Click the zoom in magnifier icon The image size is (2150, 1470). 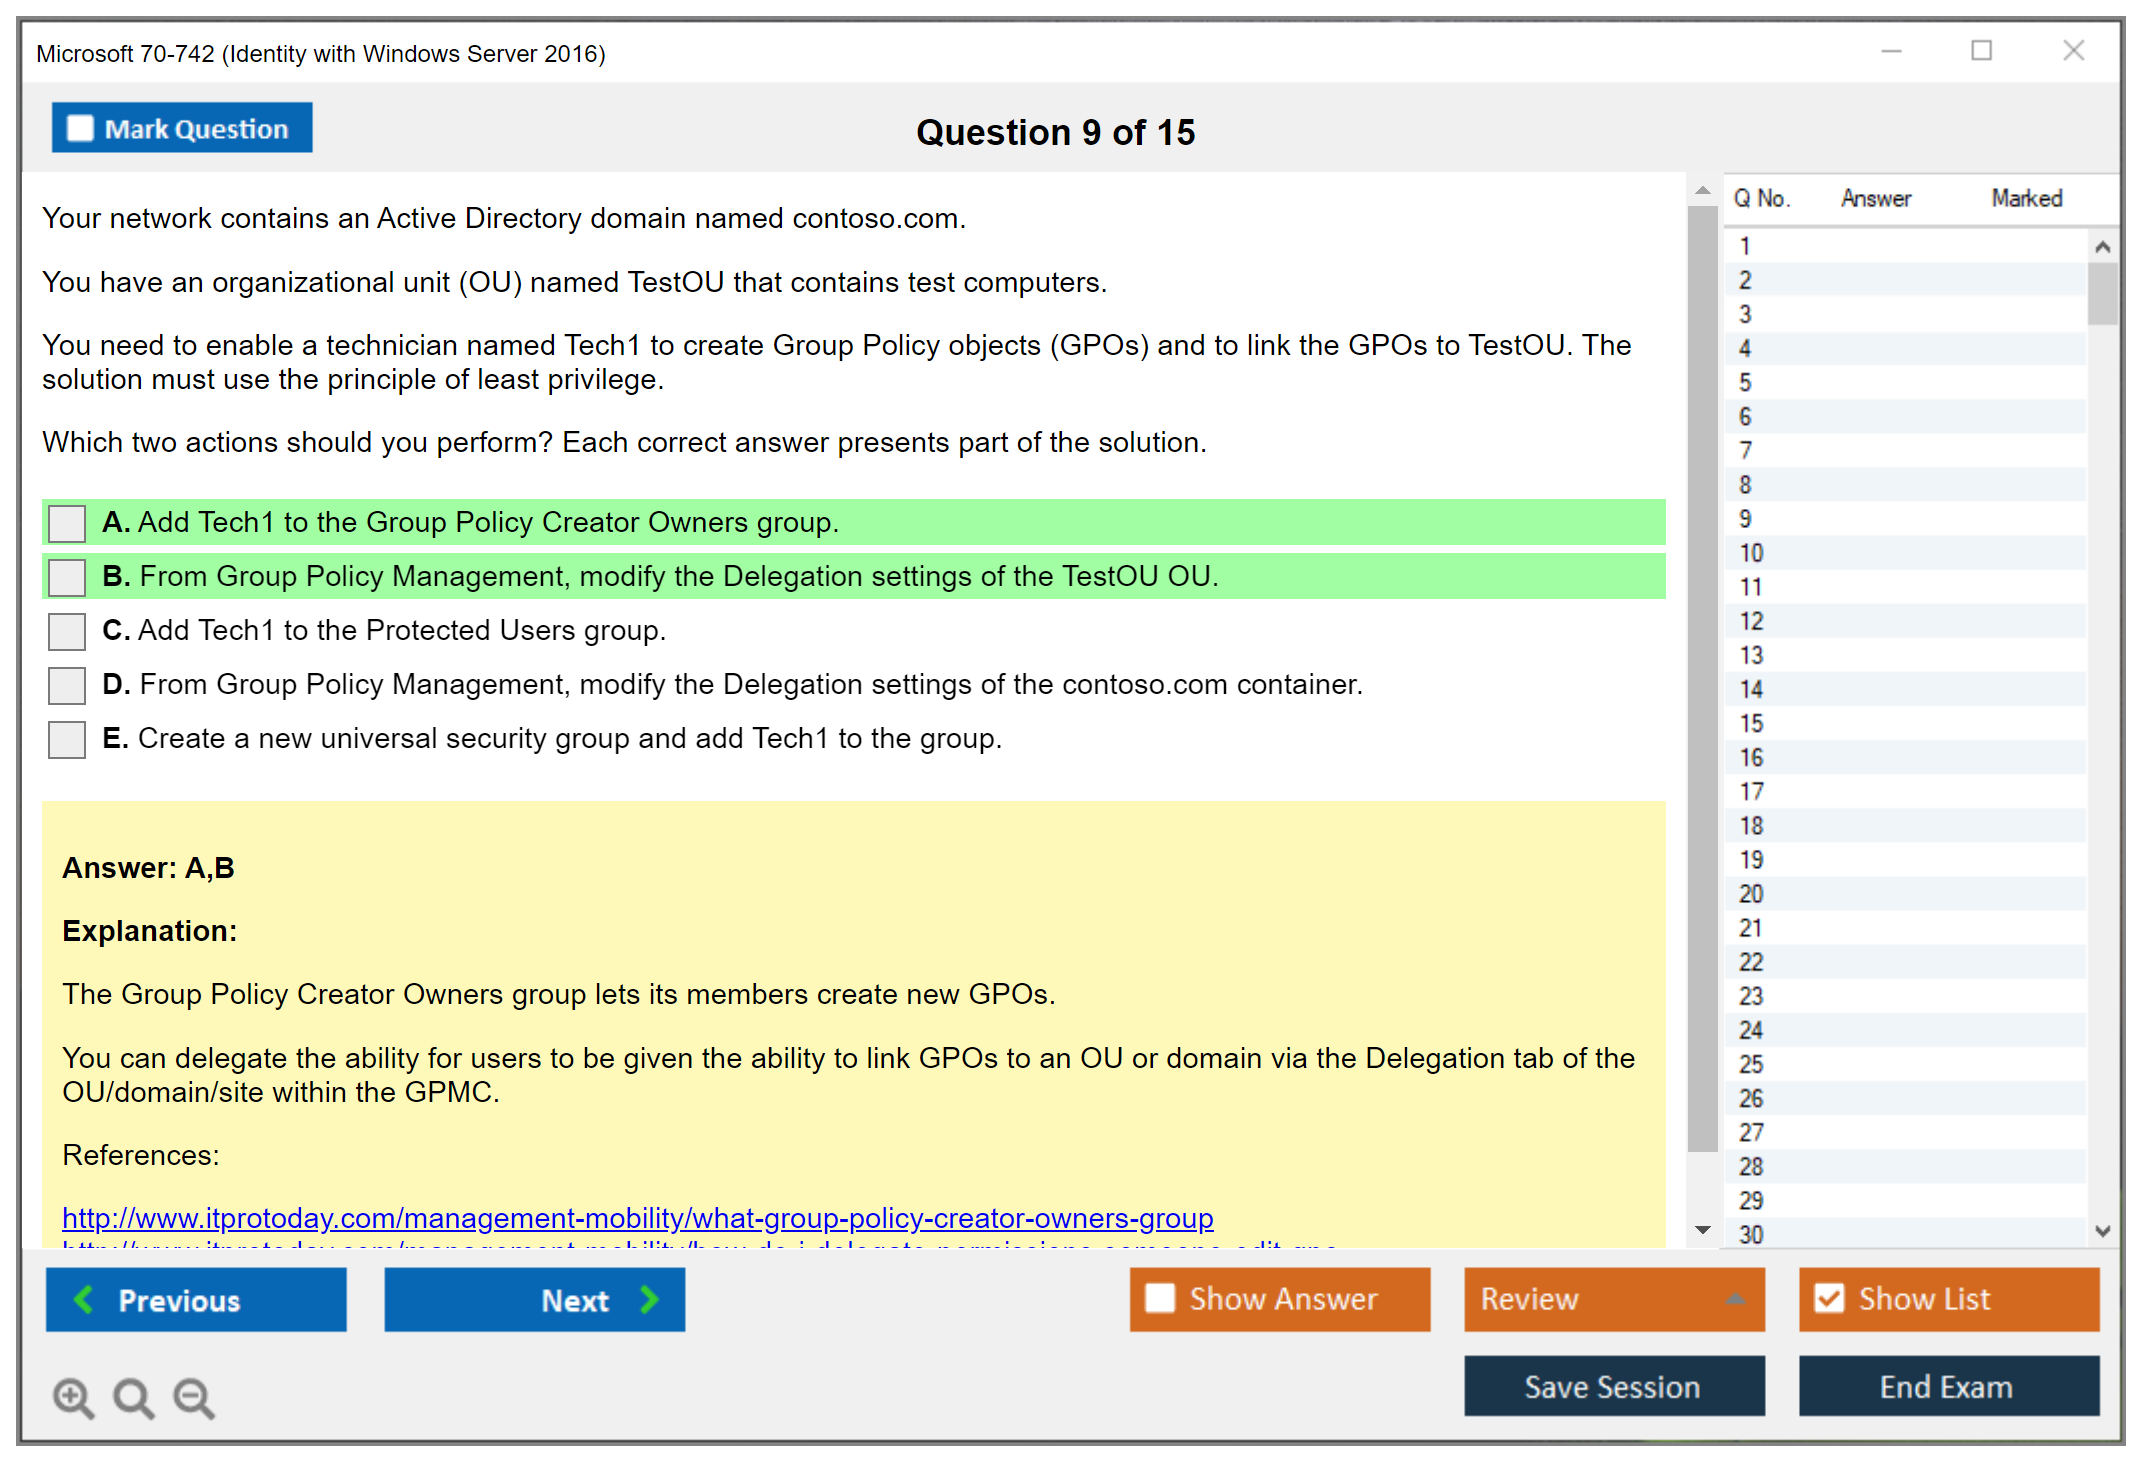tap(73, 1397)
